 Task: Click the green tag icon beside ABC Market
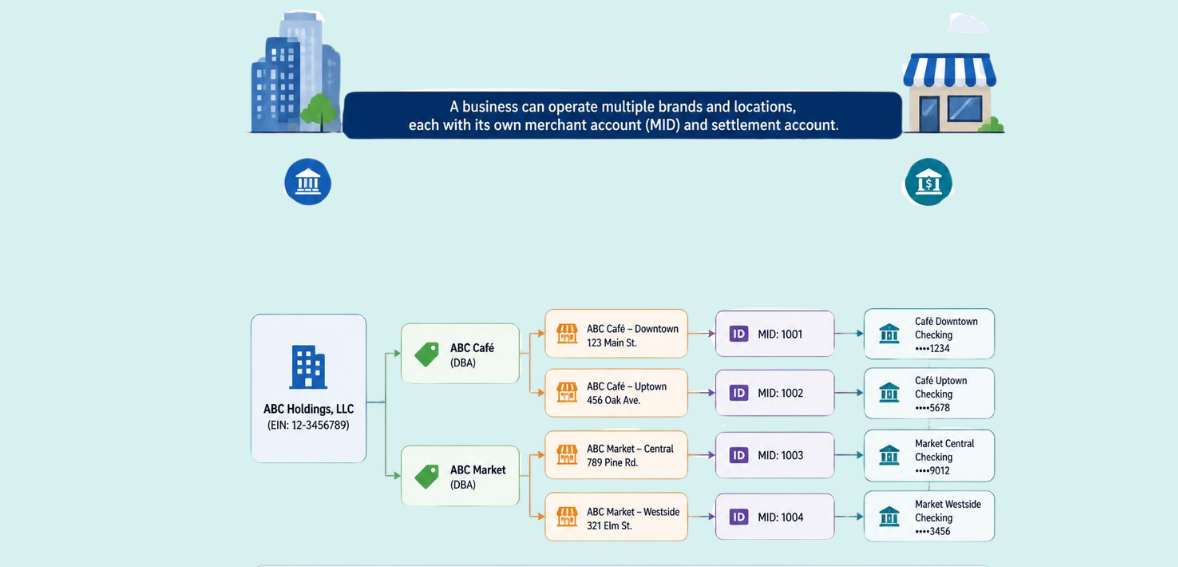coord(427,476)
